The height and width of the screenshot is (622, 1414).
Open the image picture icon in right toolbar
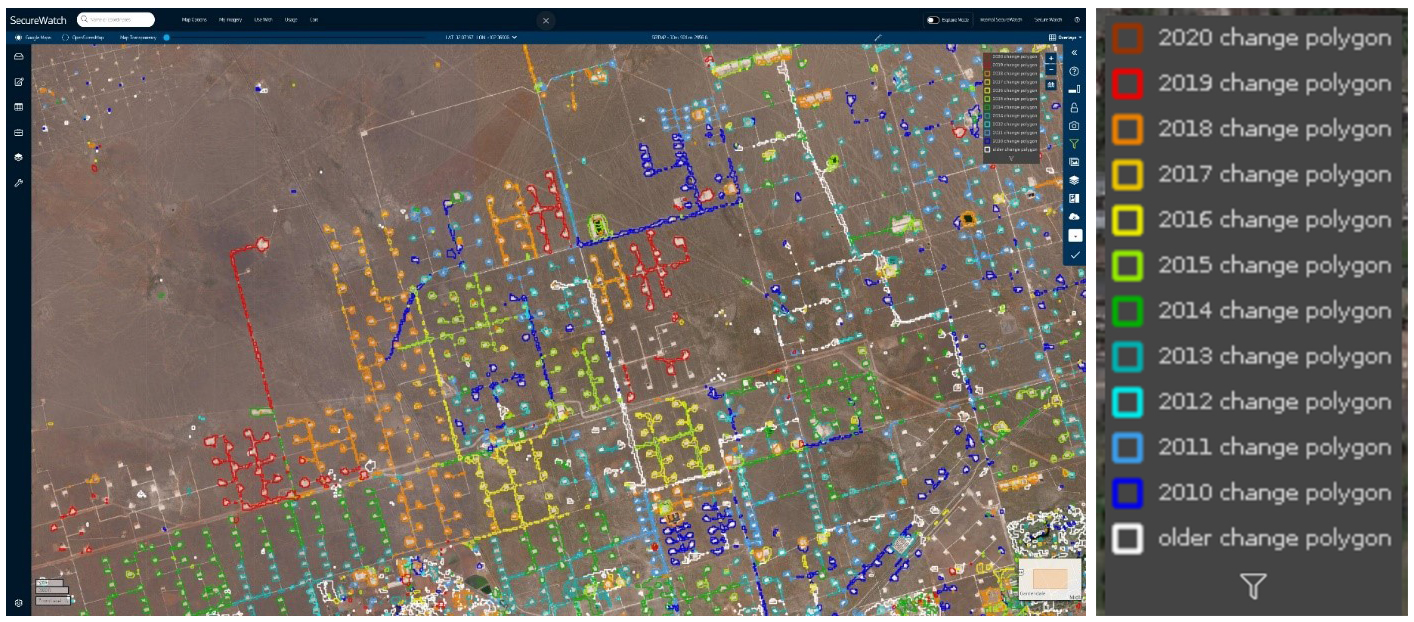1074,162
